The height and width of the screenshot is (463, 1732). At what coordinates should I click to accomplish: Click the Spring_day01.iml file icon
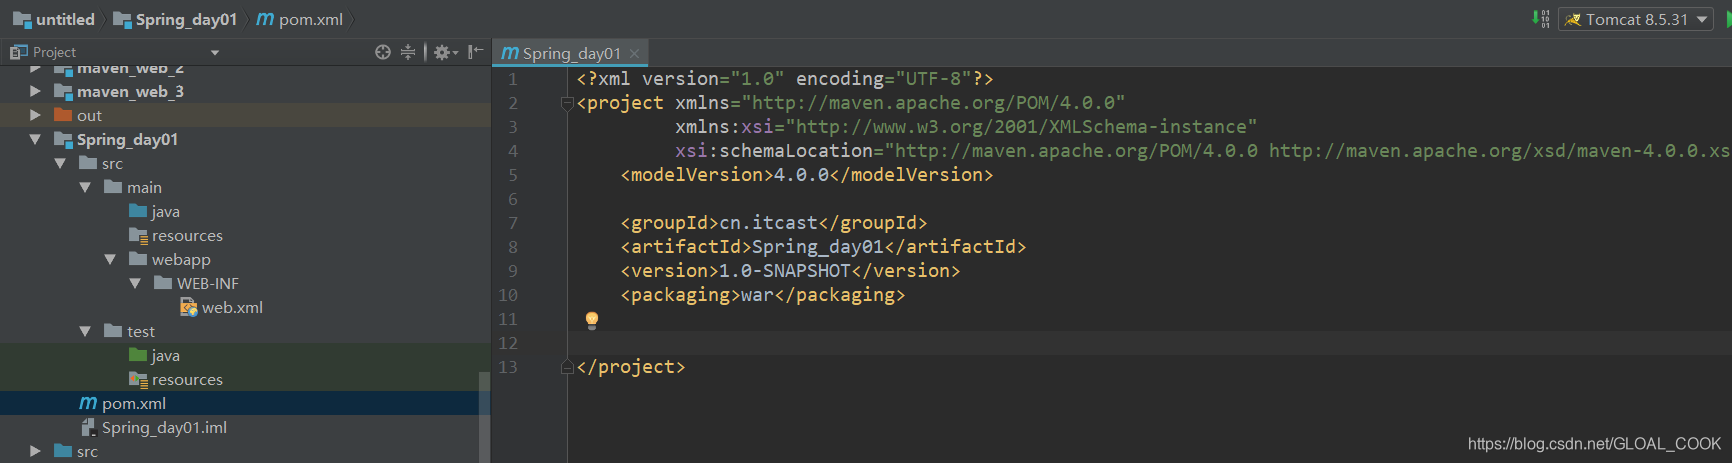[88, 427]
